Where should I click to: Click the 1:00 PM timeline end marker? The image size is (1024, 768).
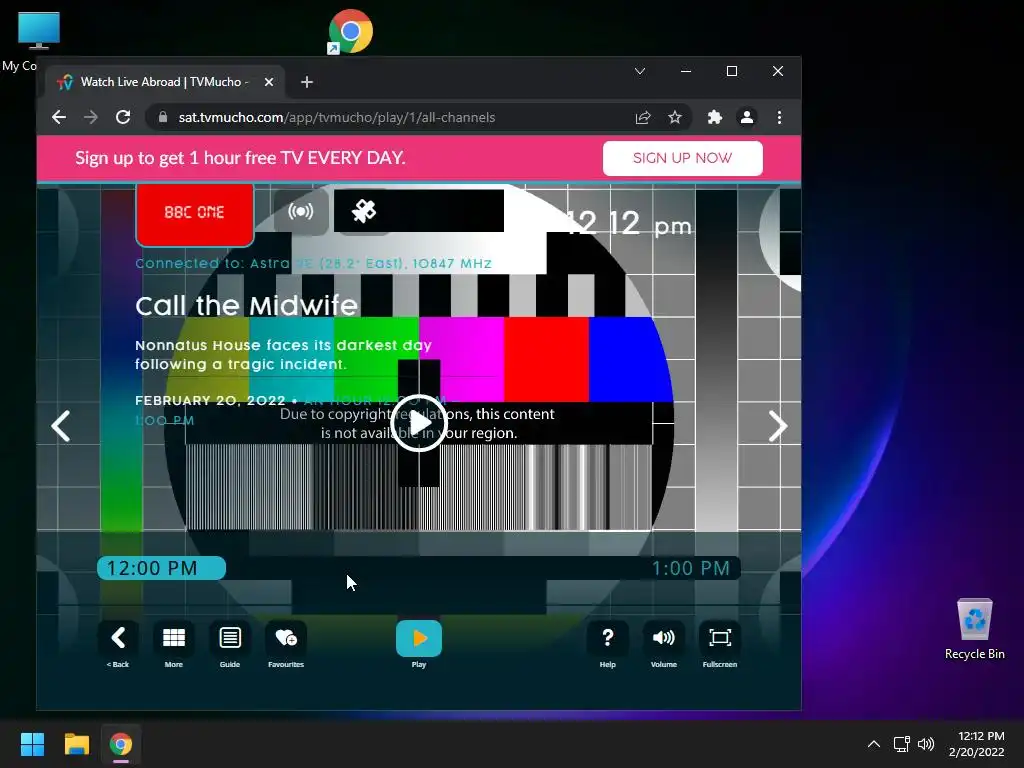[691, 568]
